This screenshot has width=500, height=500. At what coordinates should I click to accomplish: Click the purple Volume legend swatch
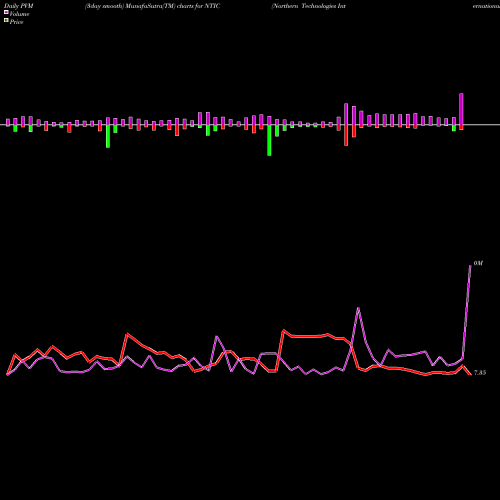point(6,12)
